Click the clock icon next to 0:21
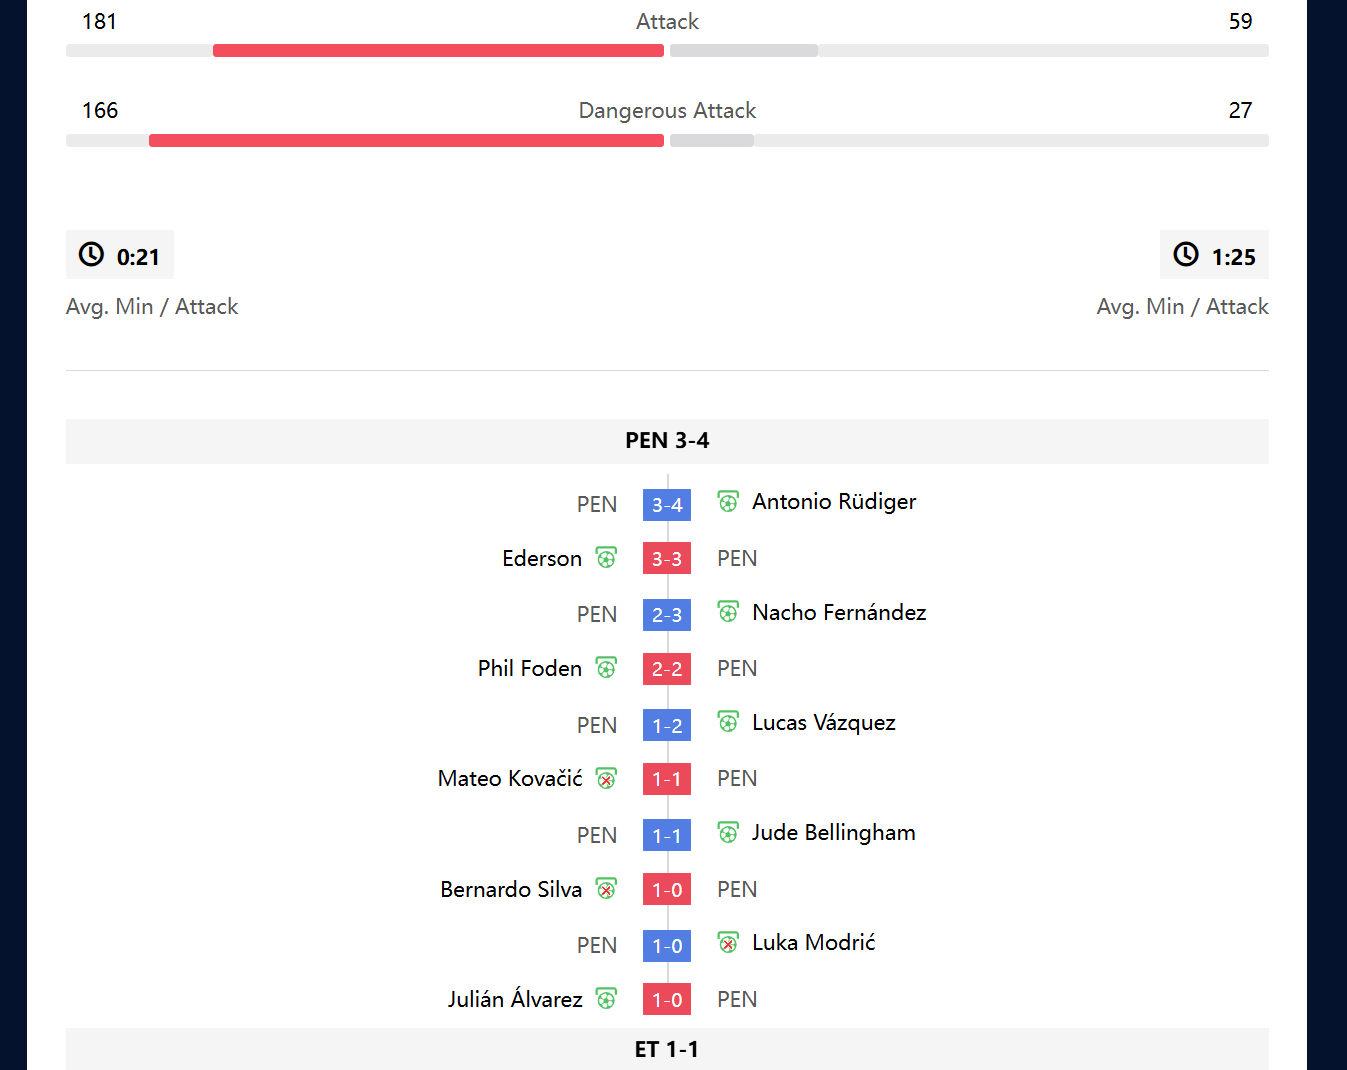 pyautogui.click(x=91, y=254)
